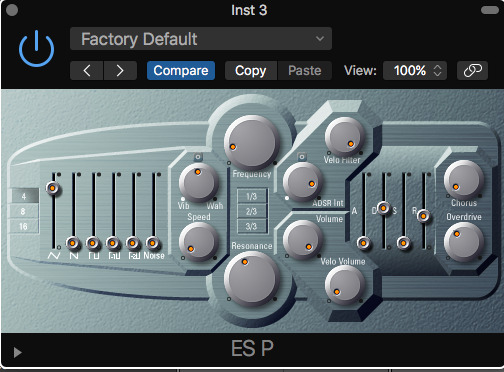Select the 2/3 key follow button
The width and height of the screenshot is (504, 372).
pyautogui.click(x=252, y=211)
